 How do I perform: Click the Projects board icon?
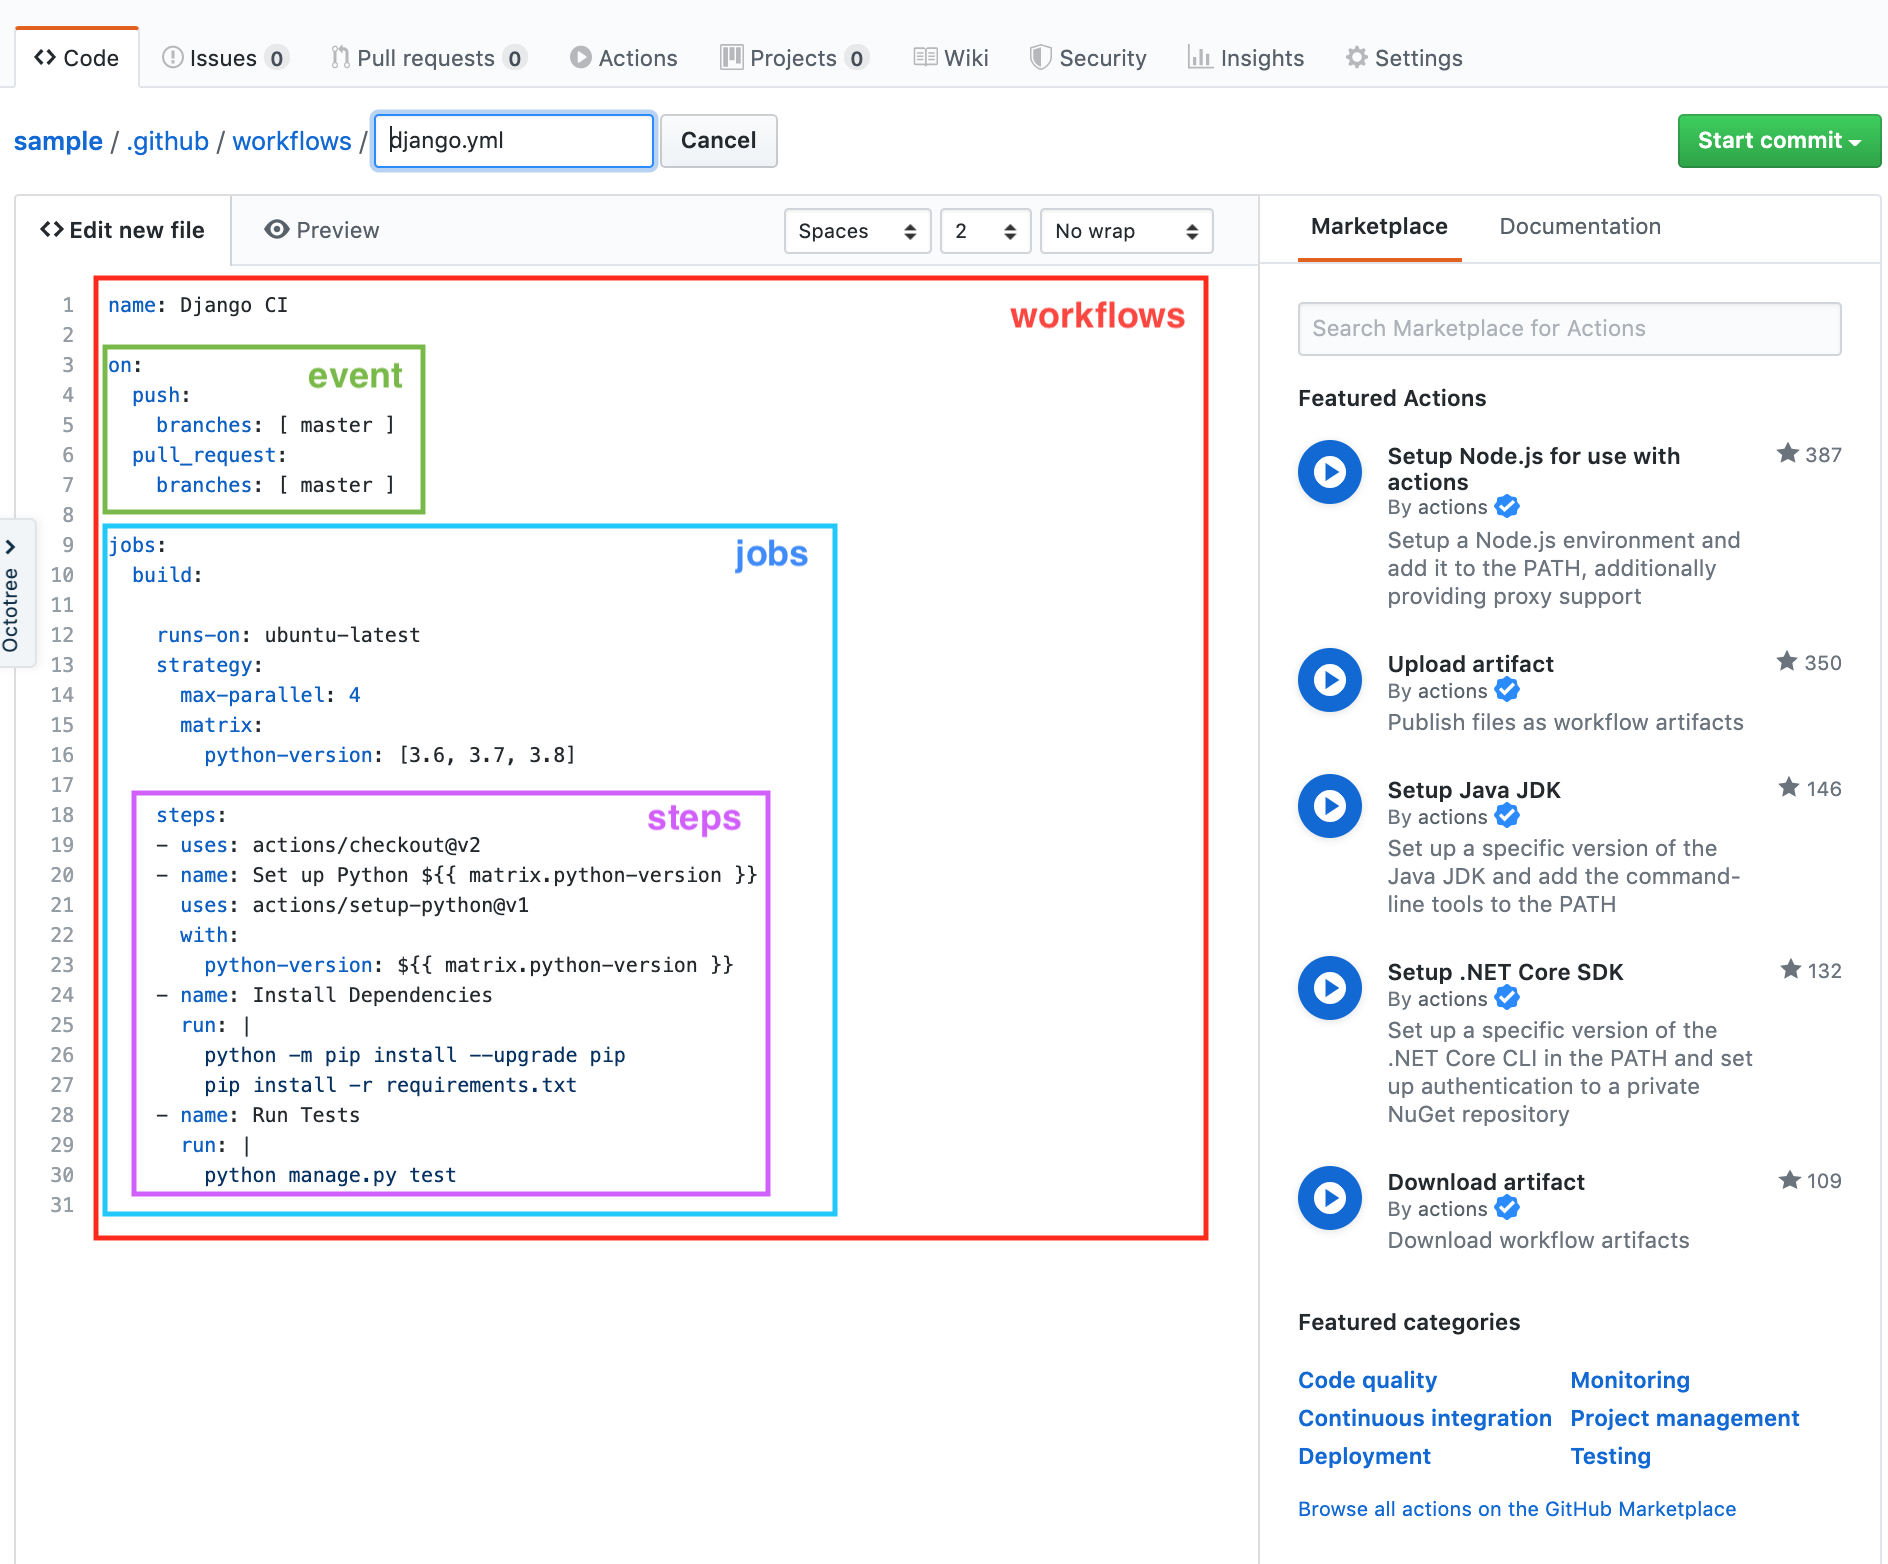[x=732, y=57]
